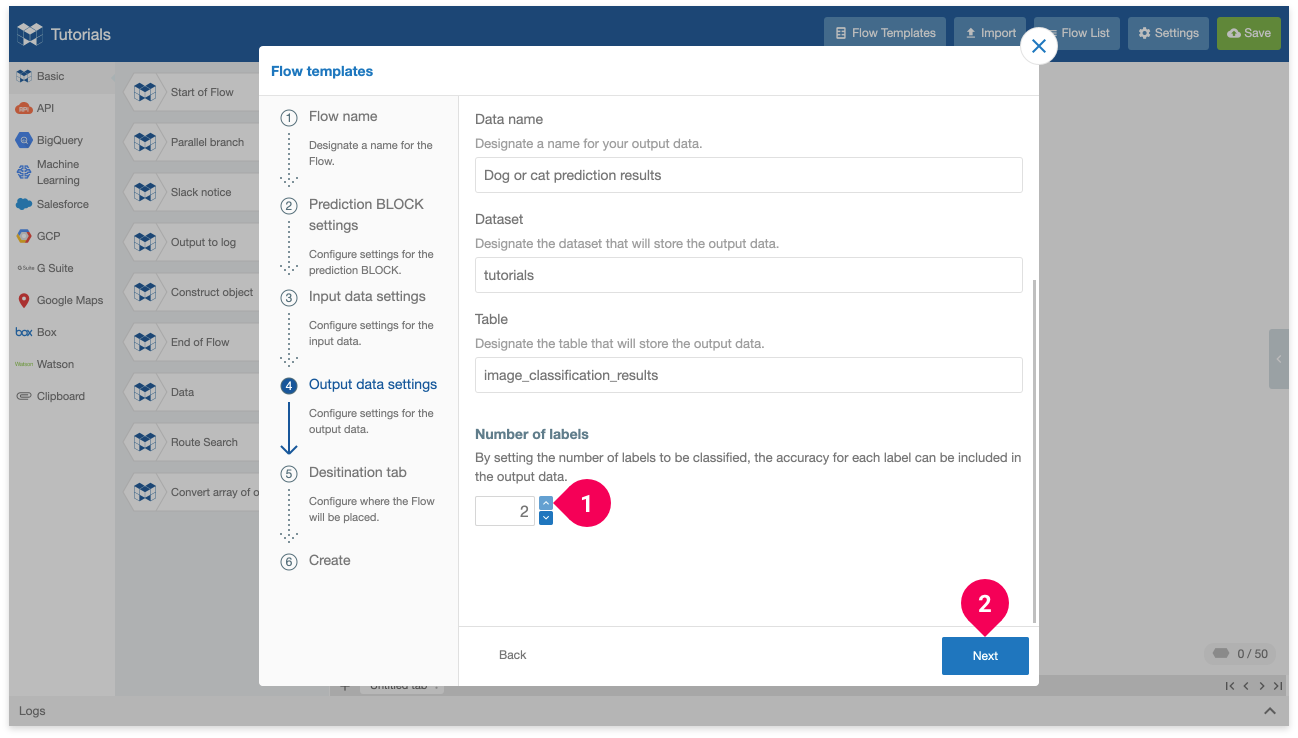The width and height of the screenshot is (1298, 738).
Task: Select the Salesforce cloud icon
Action: tap(24, 204)
